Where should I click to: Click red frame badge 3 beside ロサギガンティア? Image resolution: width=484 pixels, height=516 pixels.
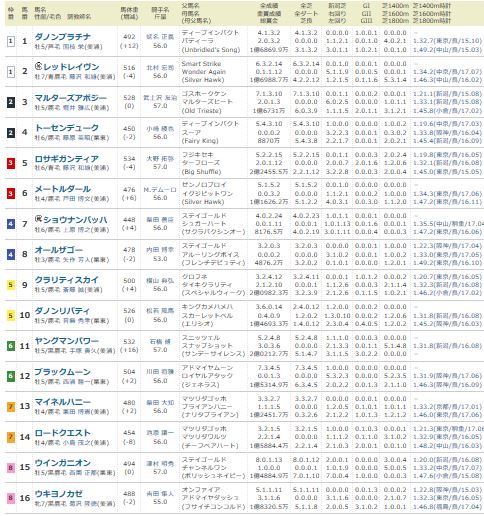pos(11,163)
